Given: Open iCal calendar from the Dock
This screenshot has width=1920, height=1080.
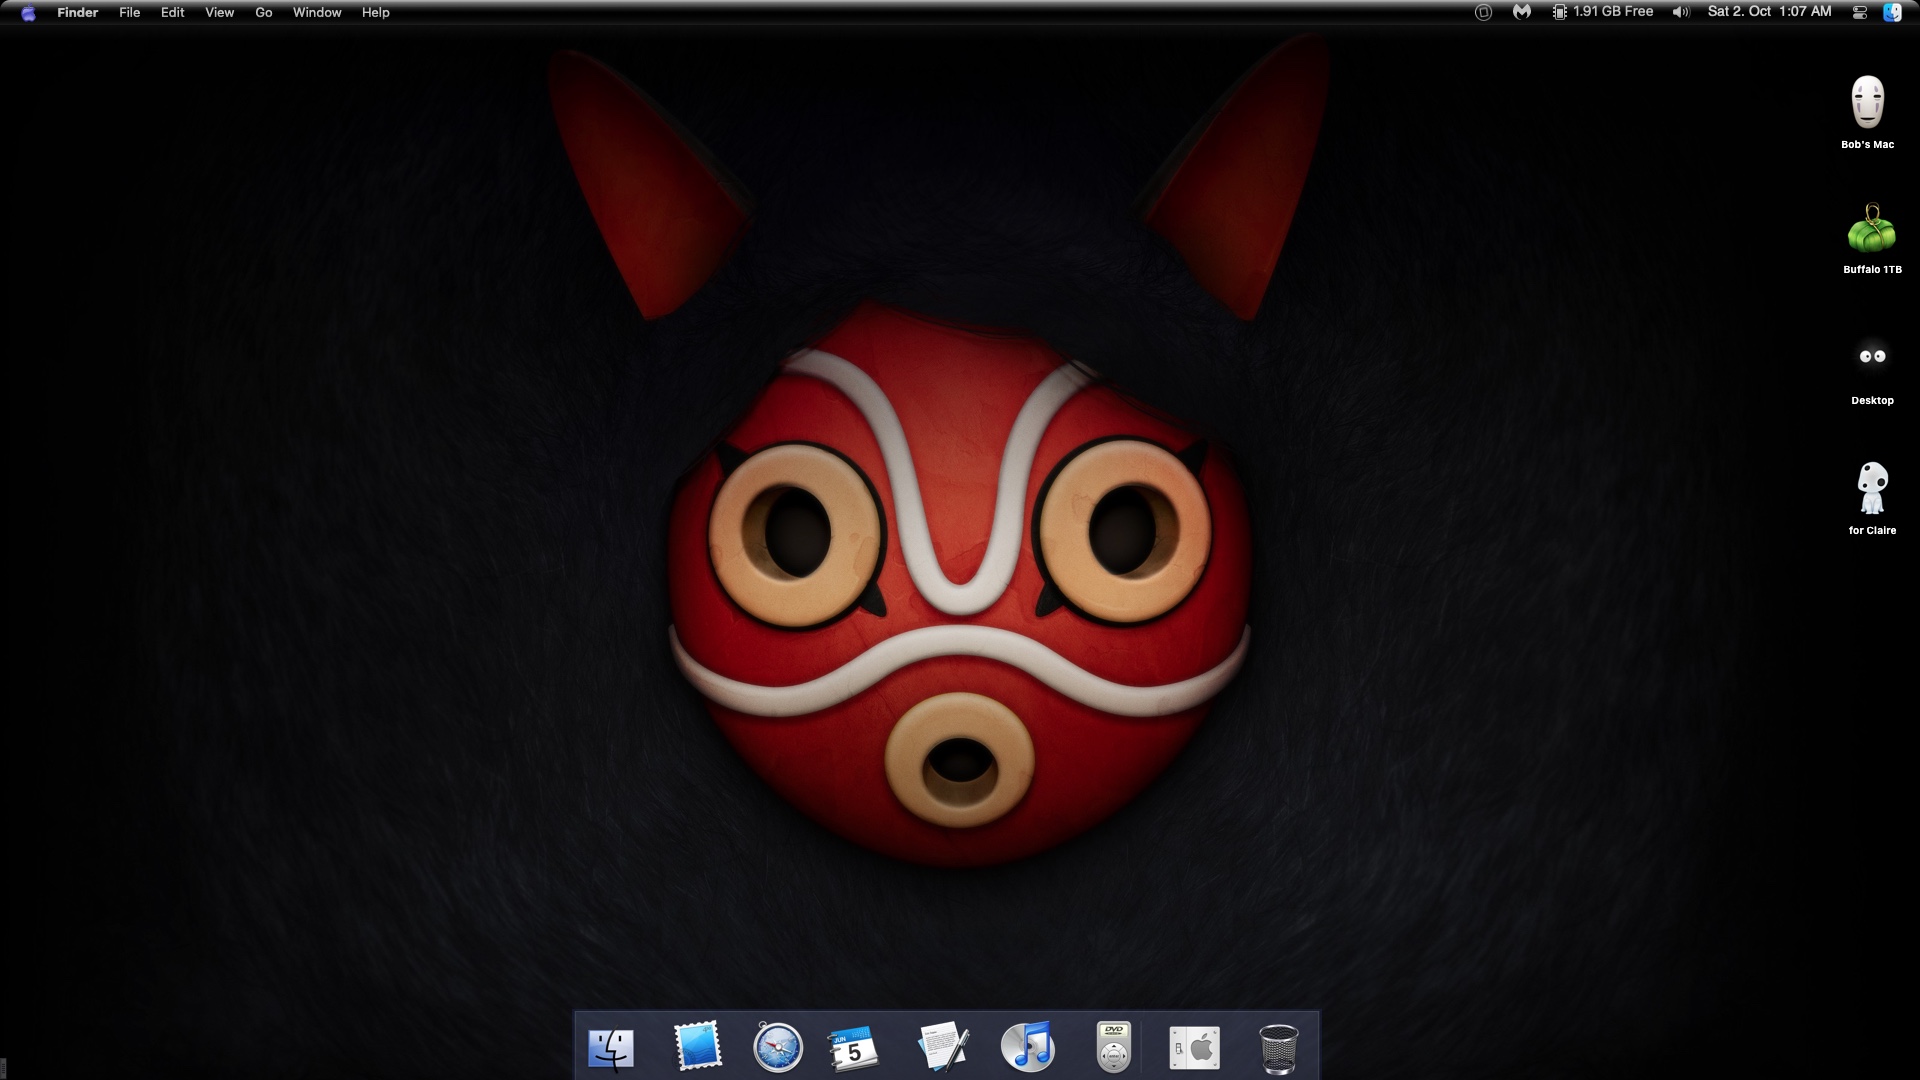Looking at the screenshot, I should coord(853,1048).
